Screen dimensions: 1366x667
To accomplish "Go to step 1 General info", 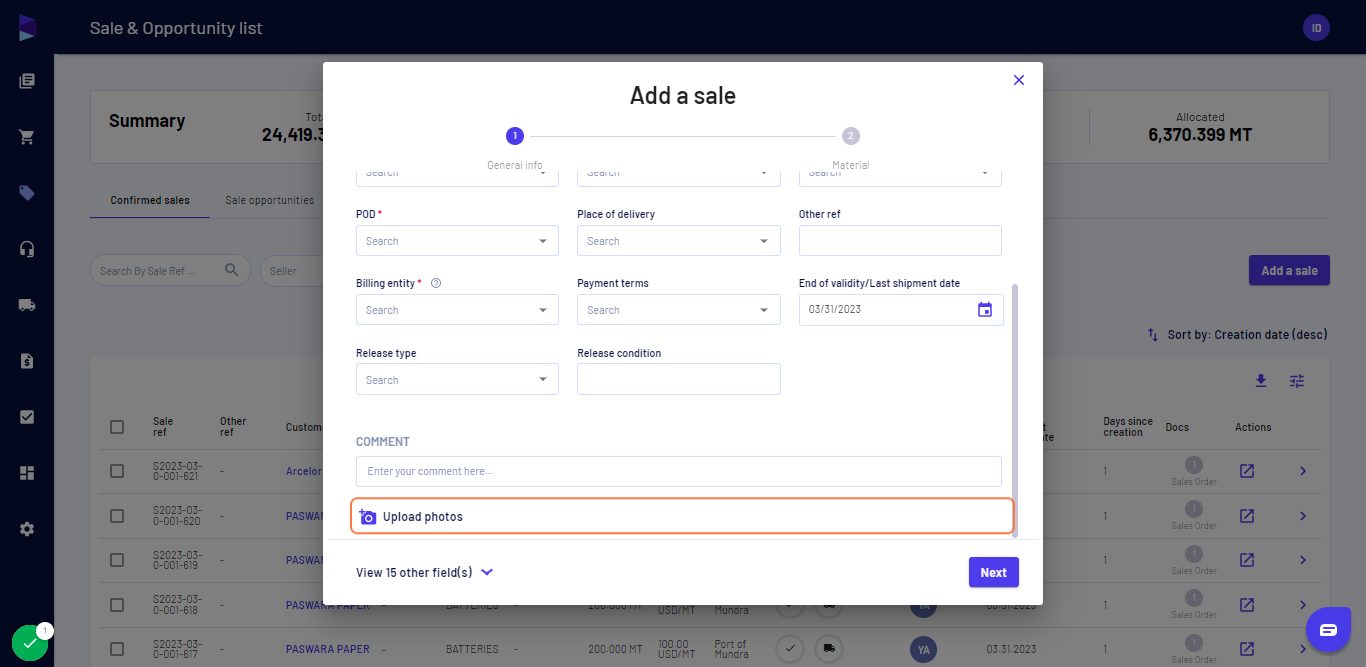I will 515,136.
